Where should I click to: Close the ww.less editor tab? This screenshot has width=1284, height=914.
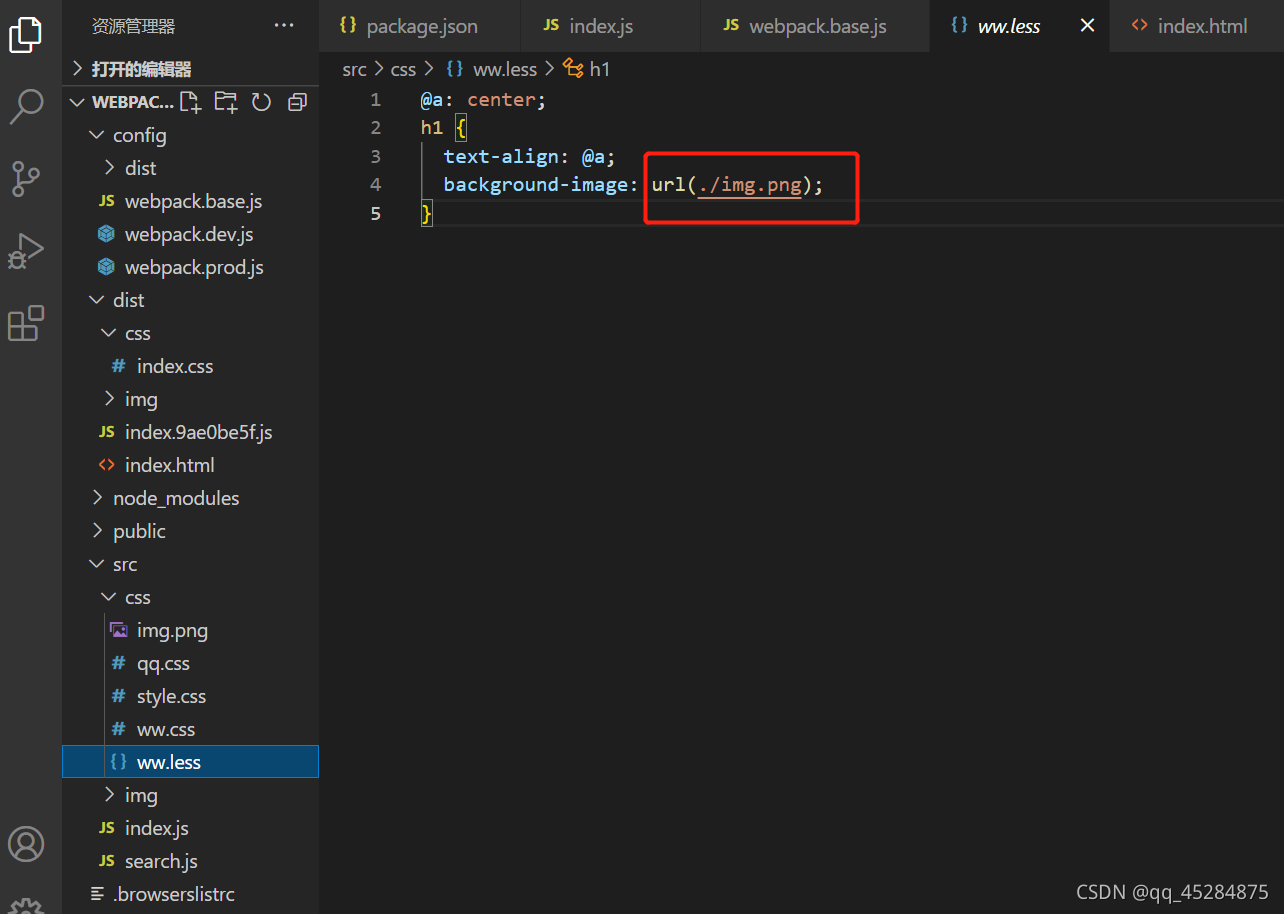1087,26
